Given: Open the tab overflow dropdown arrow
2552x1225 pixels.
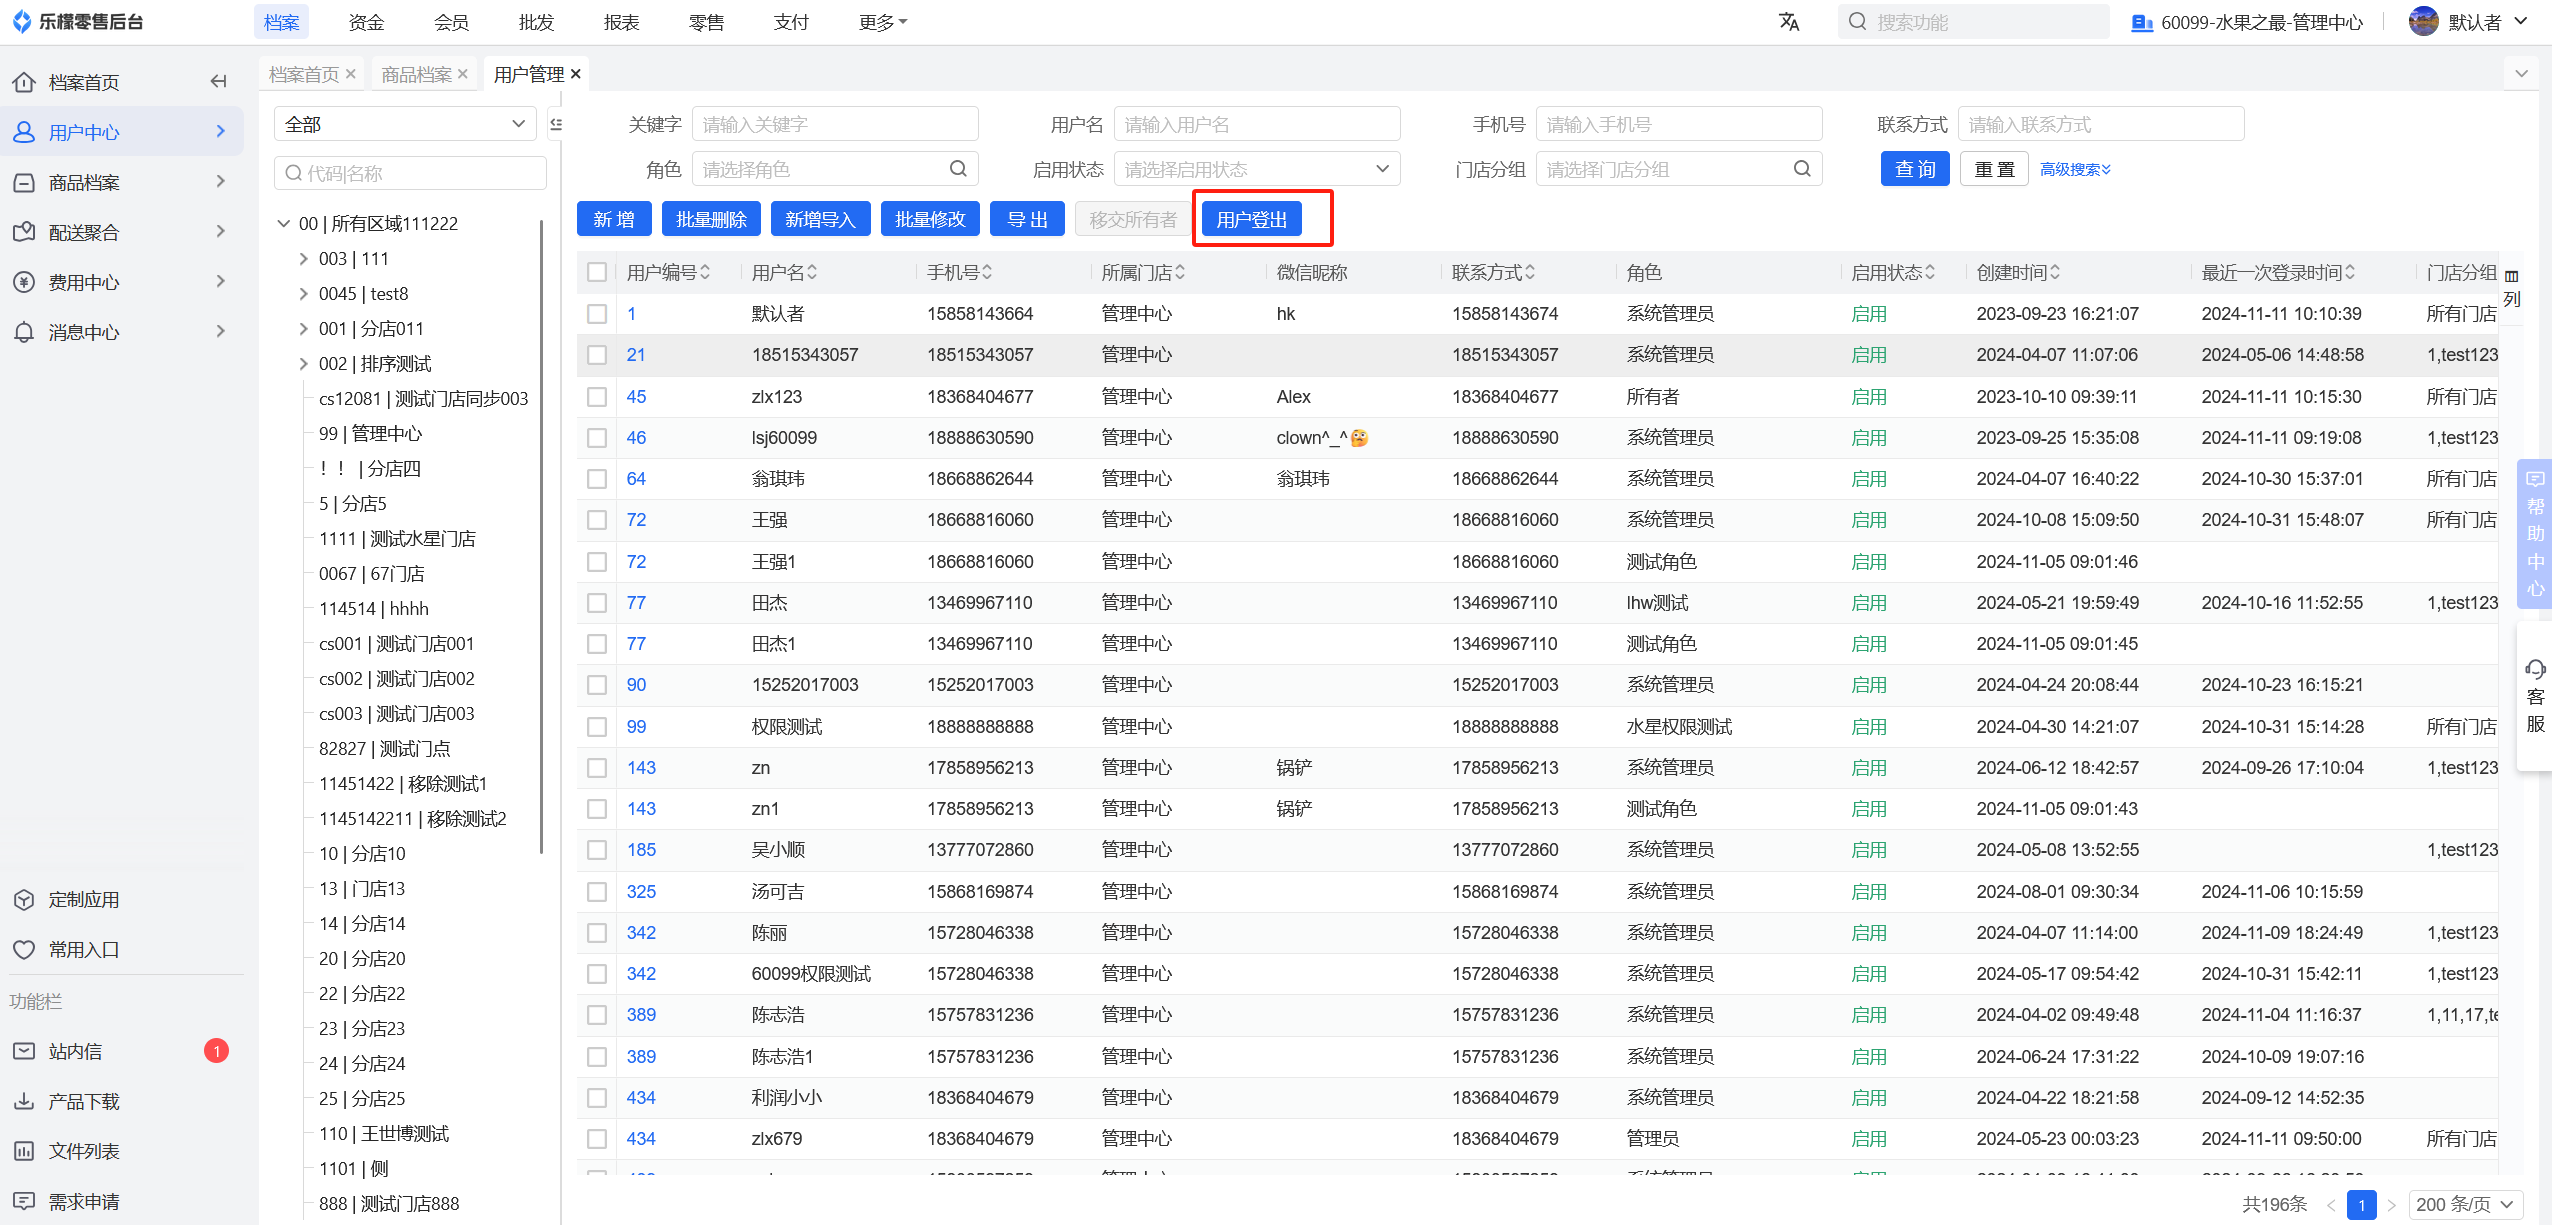Looking at the screenshot, I should point(2521,74).
